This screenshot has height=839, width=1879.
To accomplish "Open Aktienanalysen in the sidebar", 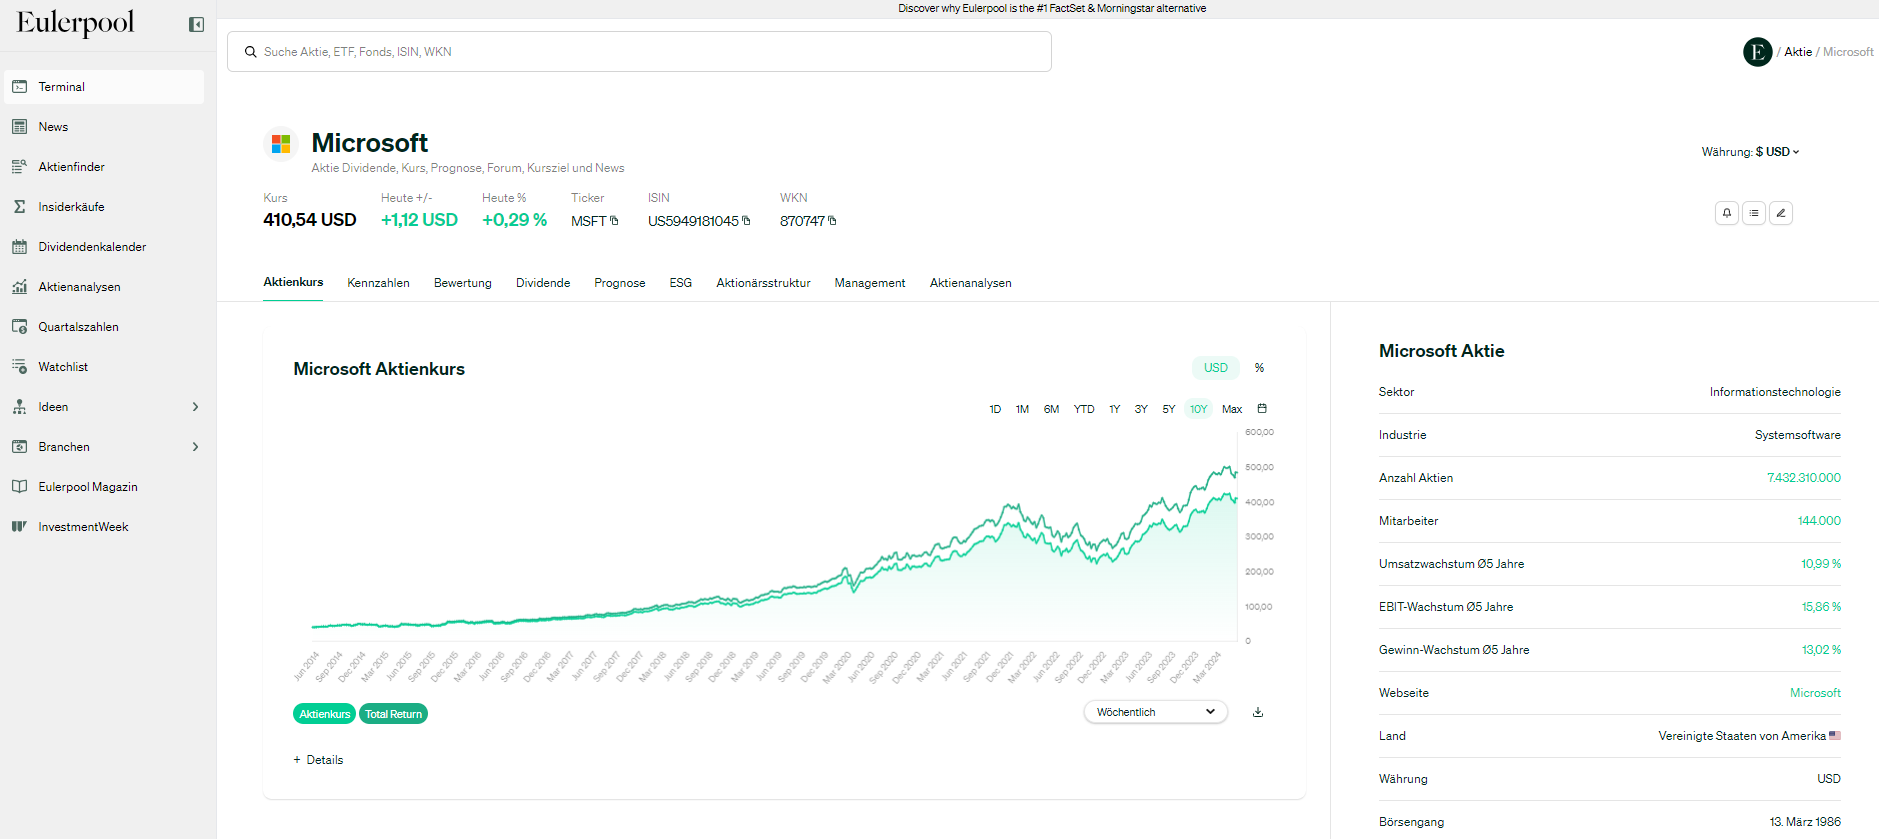I will 104,287.
